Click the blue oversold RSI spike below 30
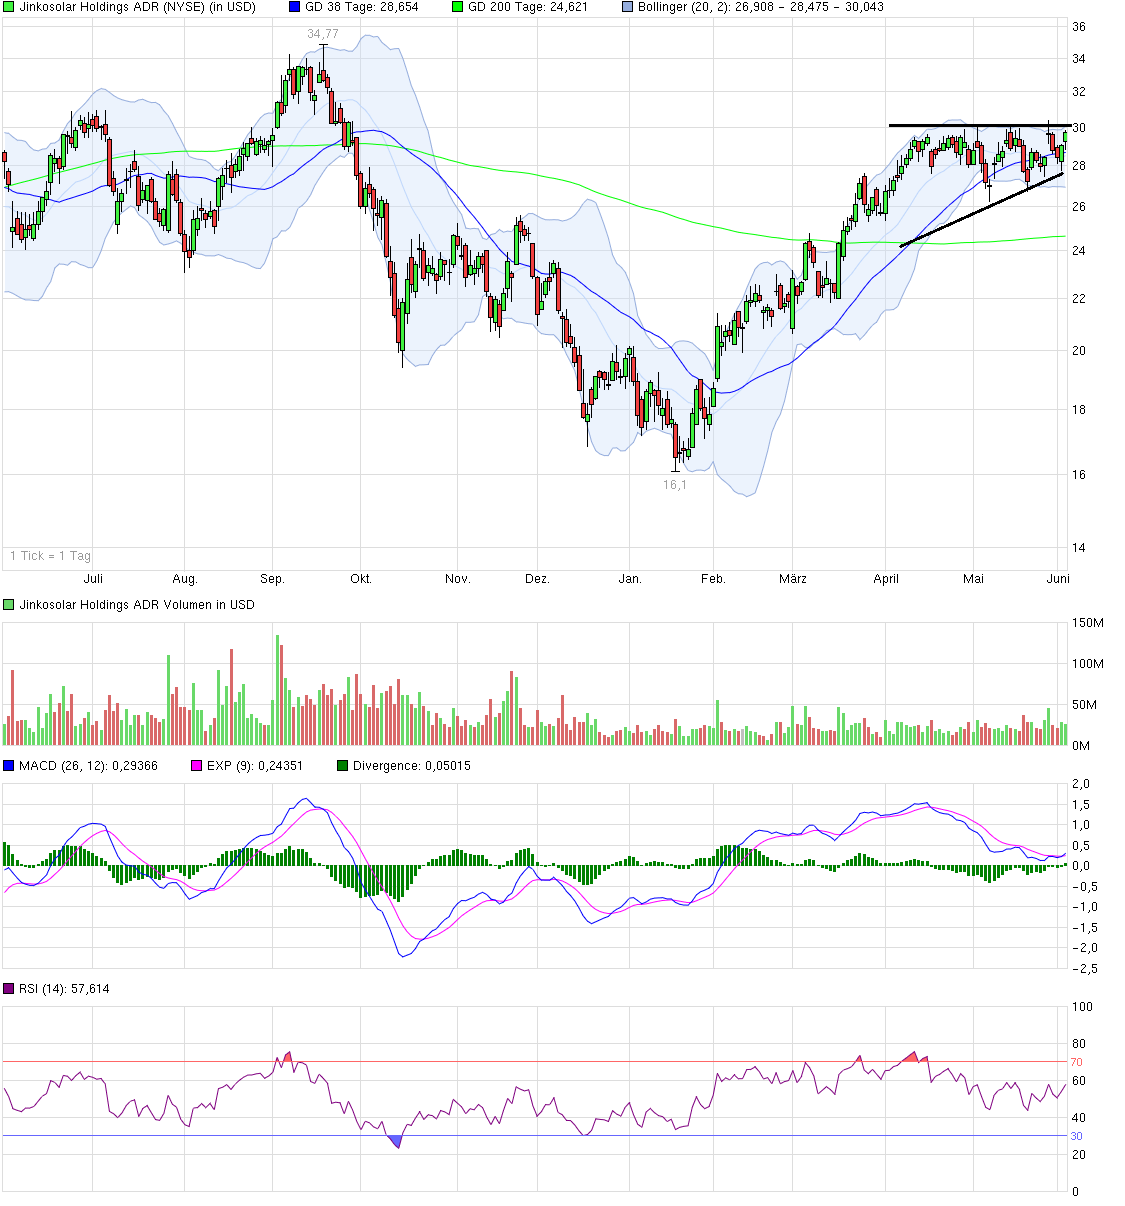Screen dimensions: 1125x1206 [x=395, y=1141]
